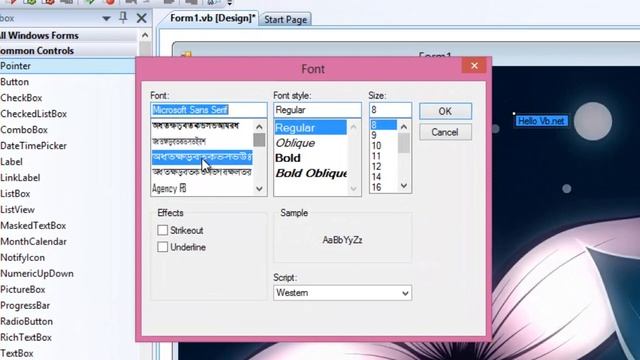Select Bold font style
640x360 pixels.
288,158
